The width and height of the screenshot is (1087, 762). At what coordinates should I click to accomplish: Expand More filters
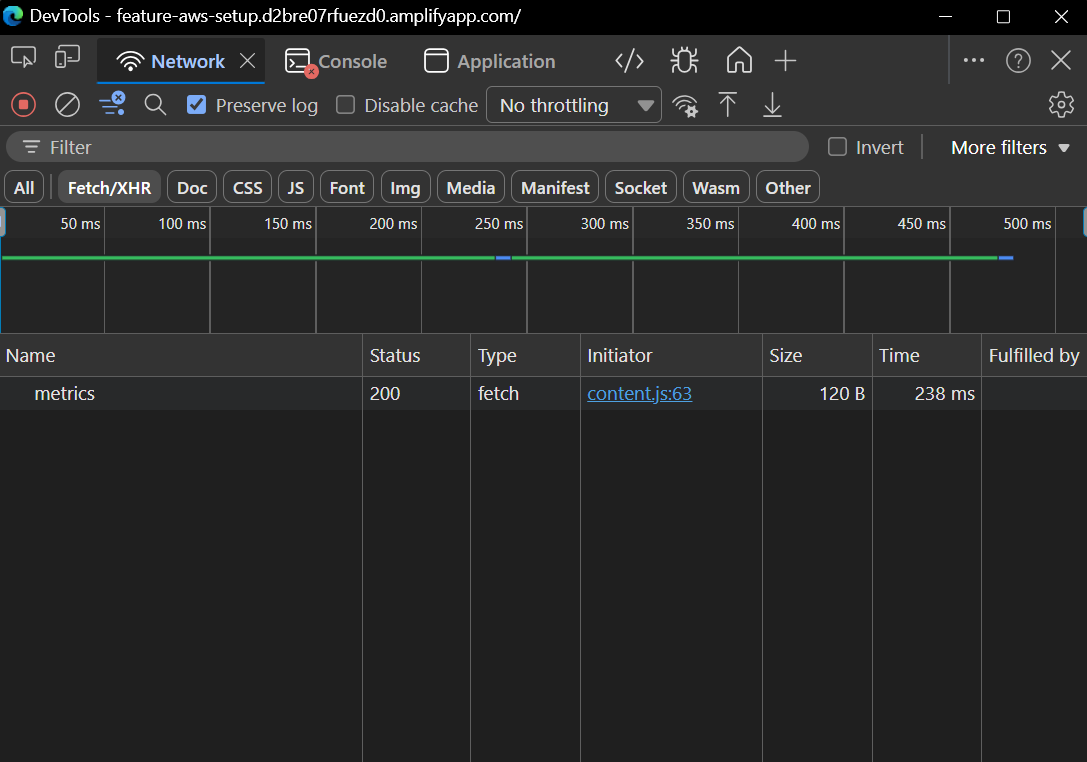[1009, 146]
